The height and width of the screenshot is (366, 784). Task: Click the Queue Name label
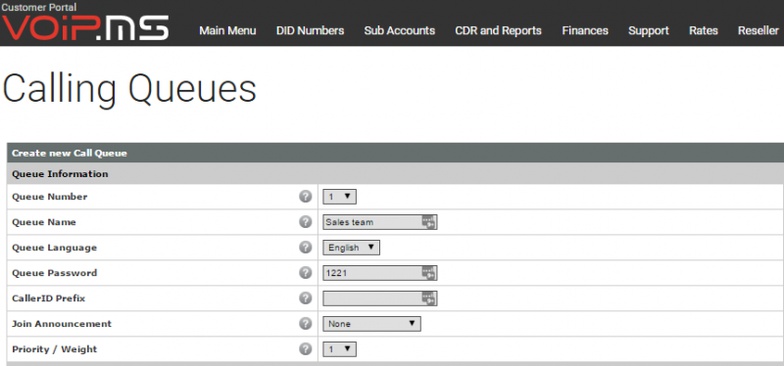[44, 222]
